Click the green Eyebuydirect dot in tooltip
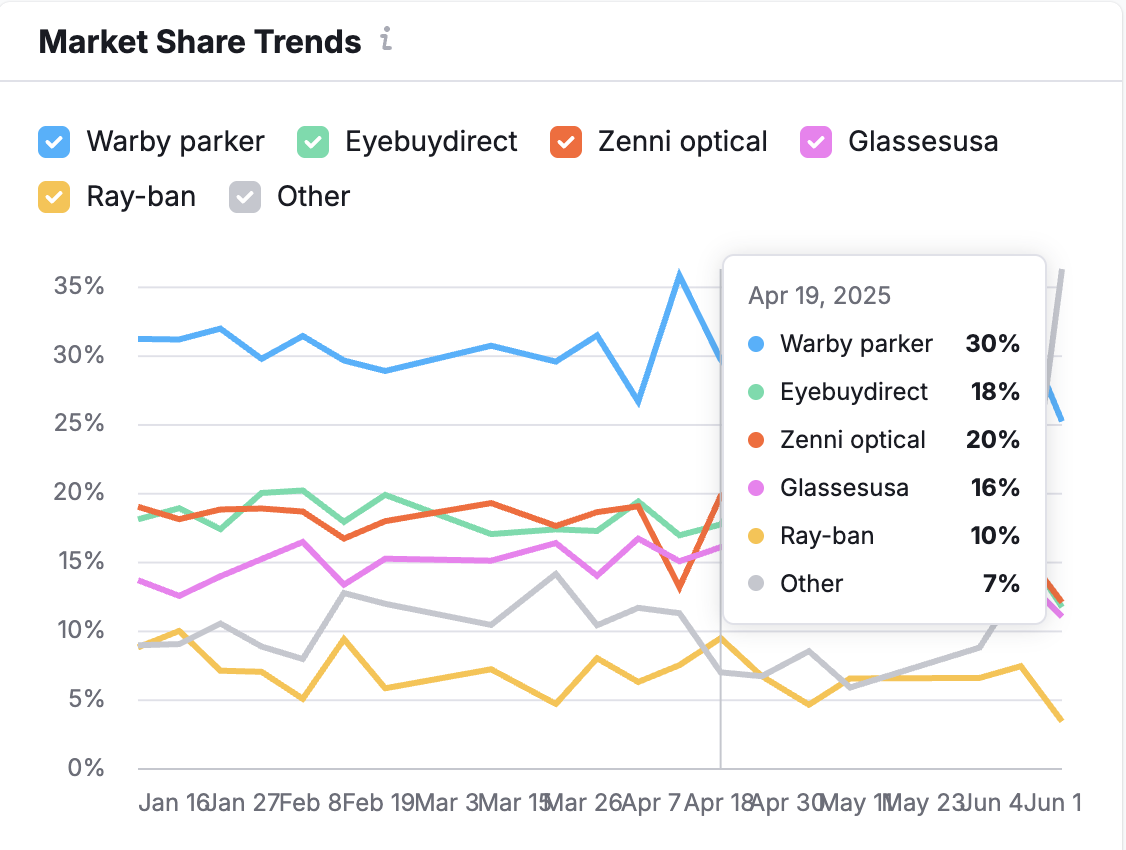 pyautogui.click(x=756, y=392)
